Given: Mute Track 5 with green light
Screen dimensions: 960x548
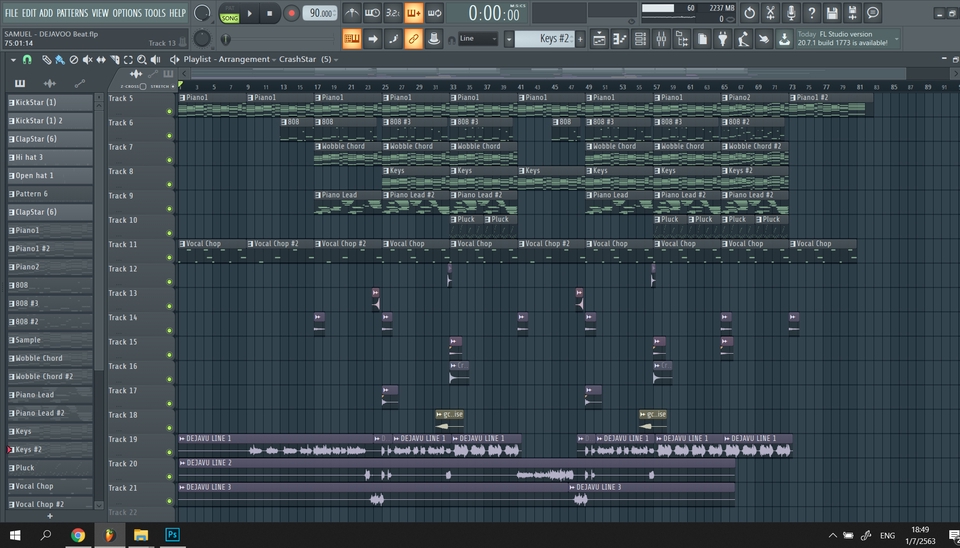Looking at the screenshot, I should click(170, 111).
